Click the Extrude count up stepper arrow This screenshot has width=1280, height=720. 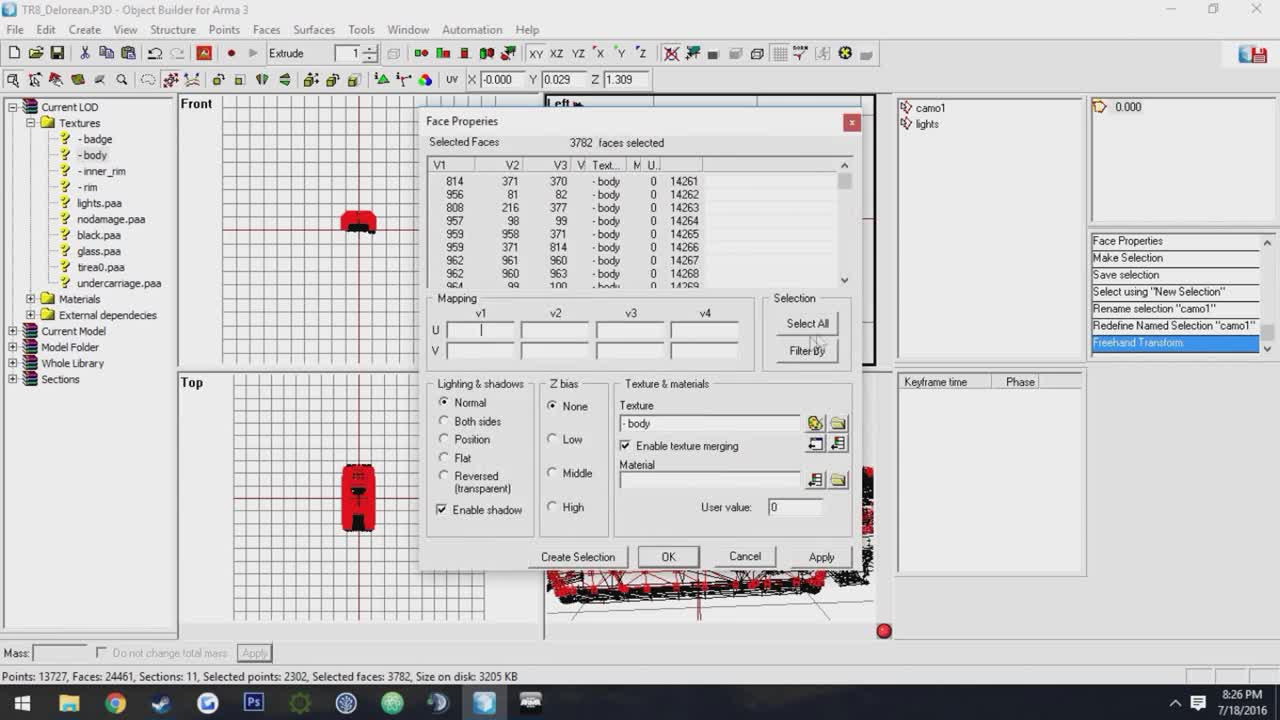(x=367, y=48)
